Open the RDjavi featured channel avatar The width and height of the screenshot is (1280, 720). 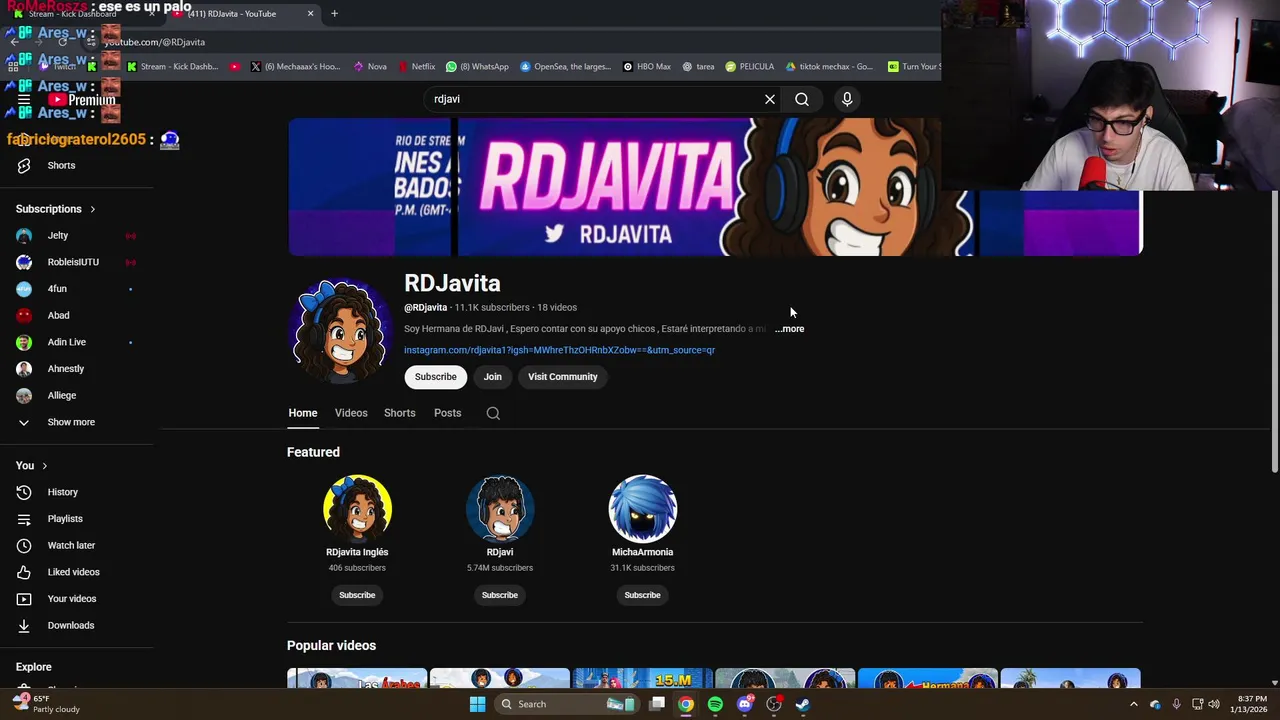tap(500, 509)
